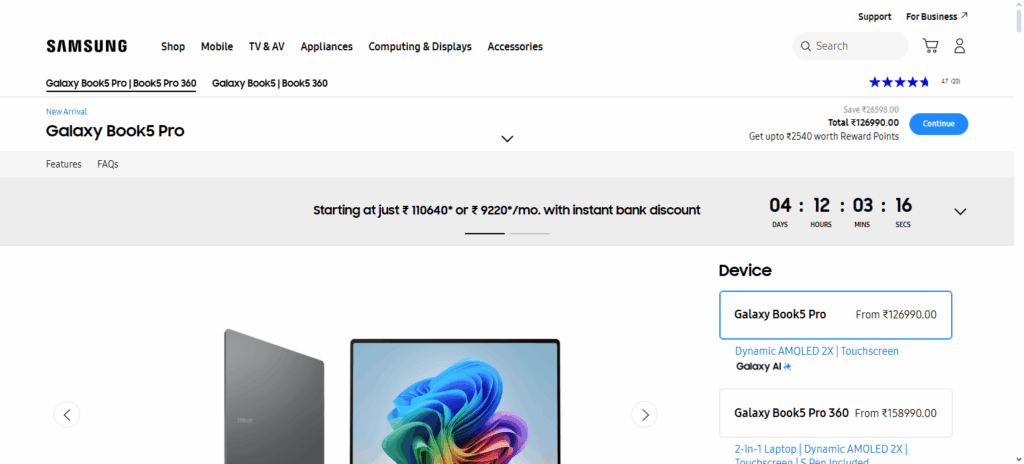Select the Galaxy Book5 Pro device option
This screenshot has height=464, width=1024.
coord(835,315)
